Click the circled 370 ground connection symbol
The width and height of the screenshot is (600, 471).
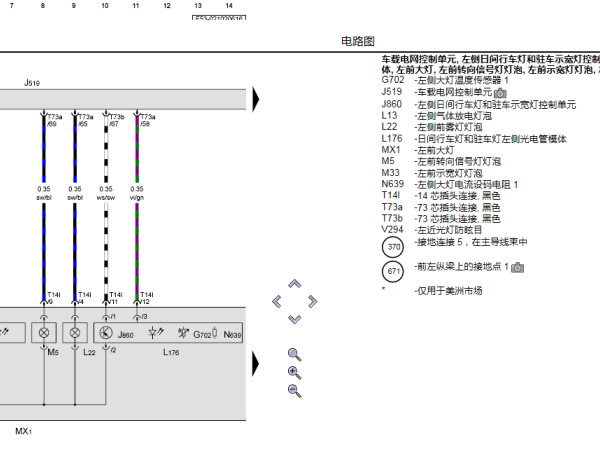click(393, 247)
